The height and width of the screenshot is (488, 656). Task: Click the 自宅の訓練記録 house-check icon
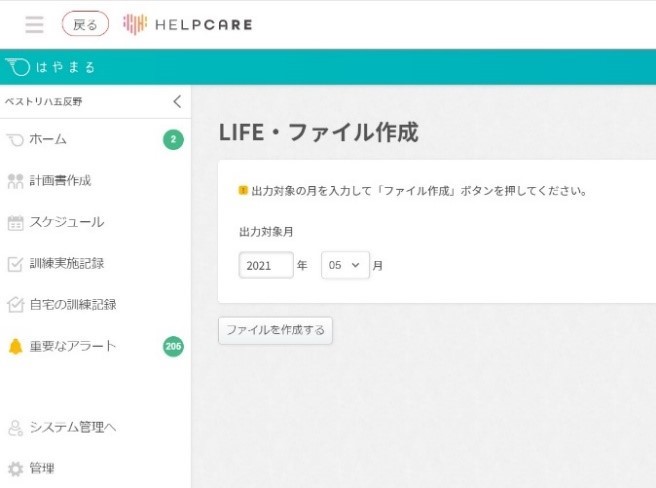point(15,304)
